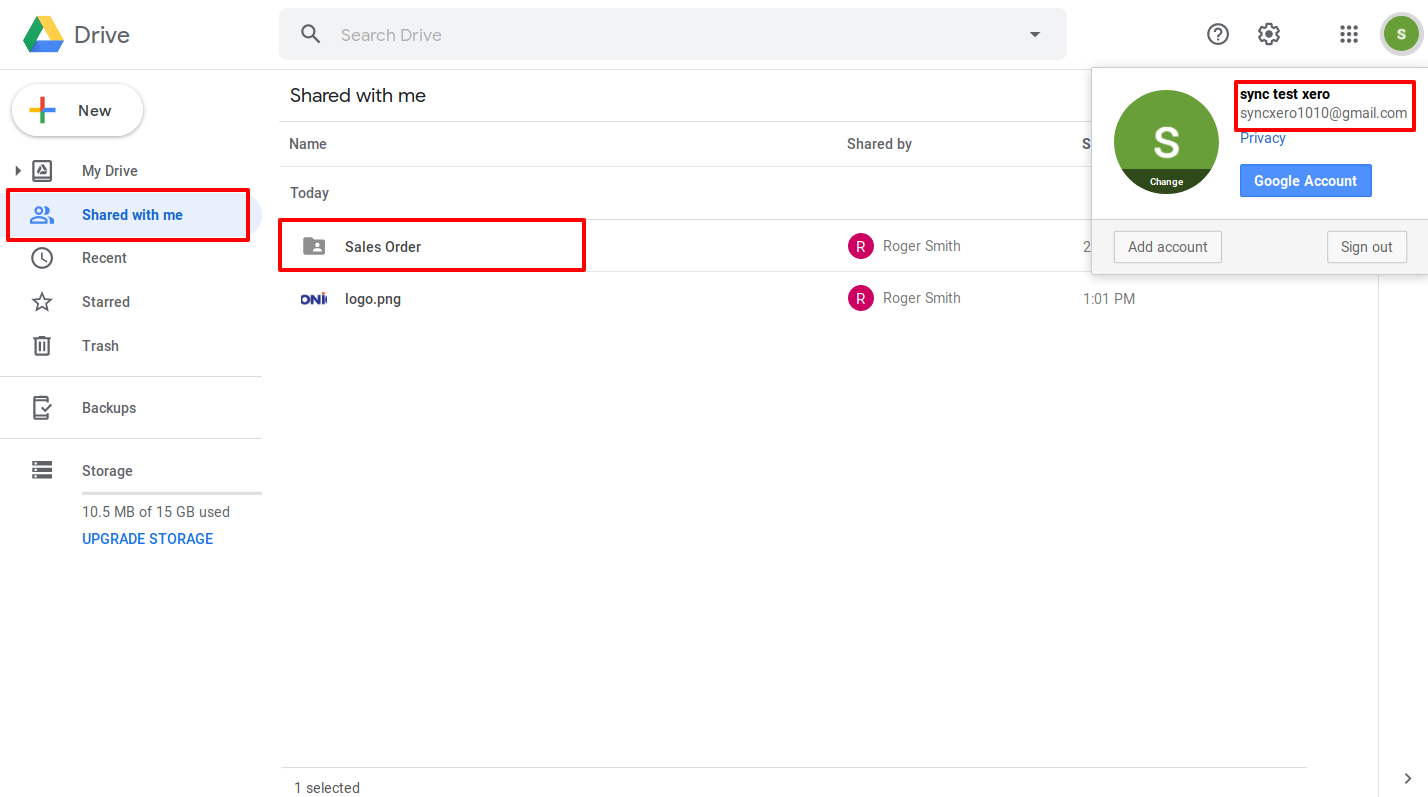Click the account avatar in top bar
Viewport: 1428px width, 797px height.
(1400, 35)
